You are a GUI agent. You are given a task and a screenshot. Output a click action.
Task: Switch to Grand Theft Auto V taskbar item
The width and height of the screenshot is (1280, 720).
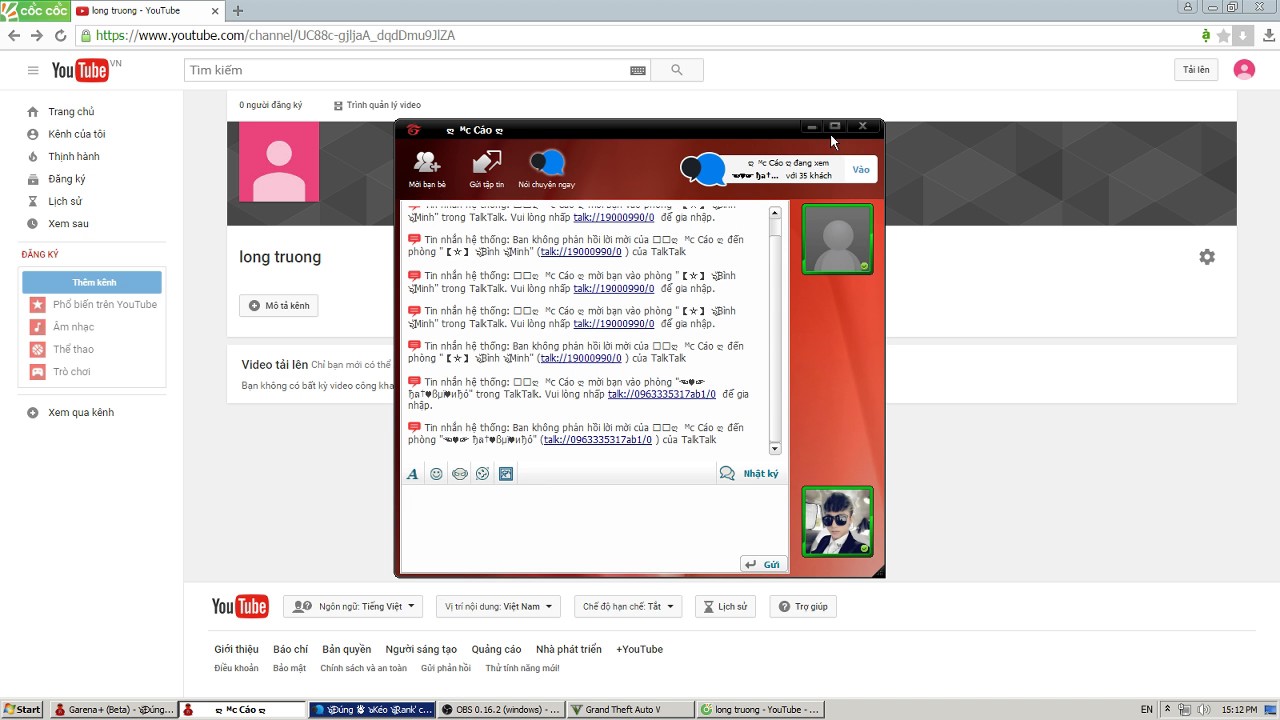coord(630,710)
